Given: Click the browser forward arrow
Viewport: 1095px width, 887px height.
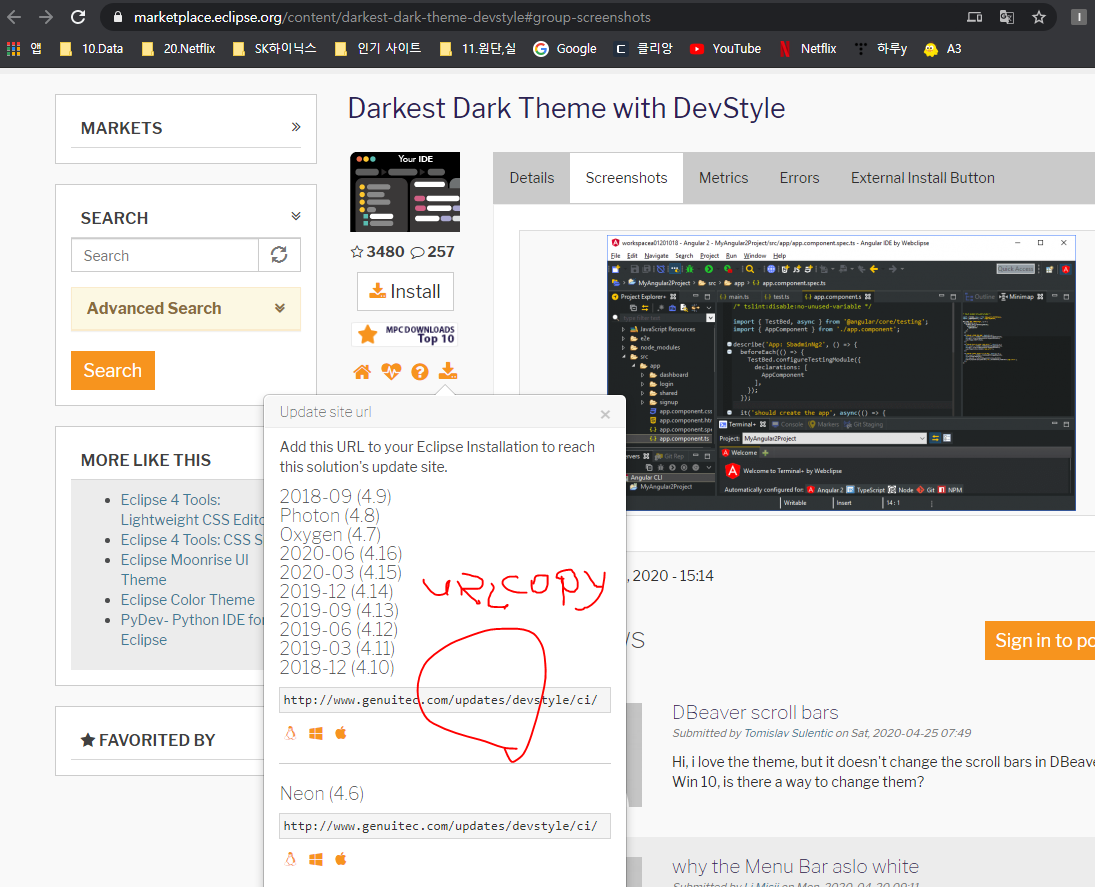Looking at the screenshot, I should coord(46,17).
